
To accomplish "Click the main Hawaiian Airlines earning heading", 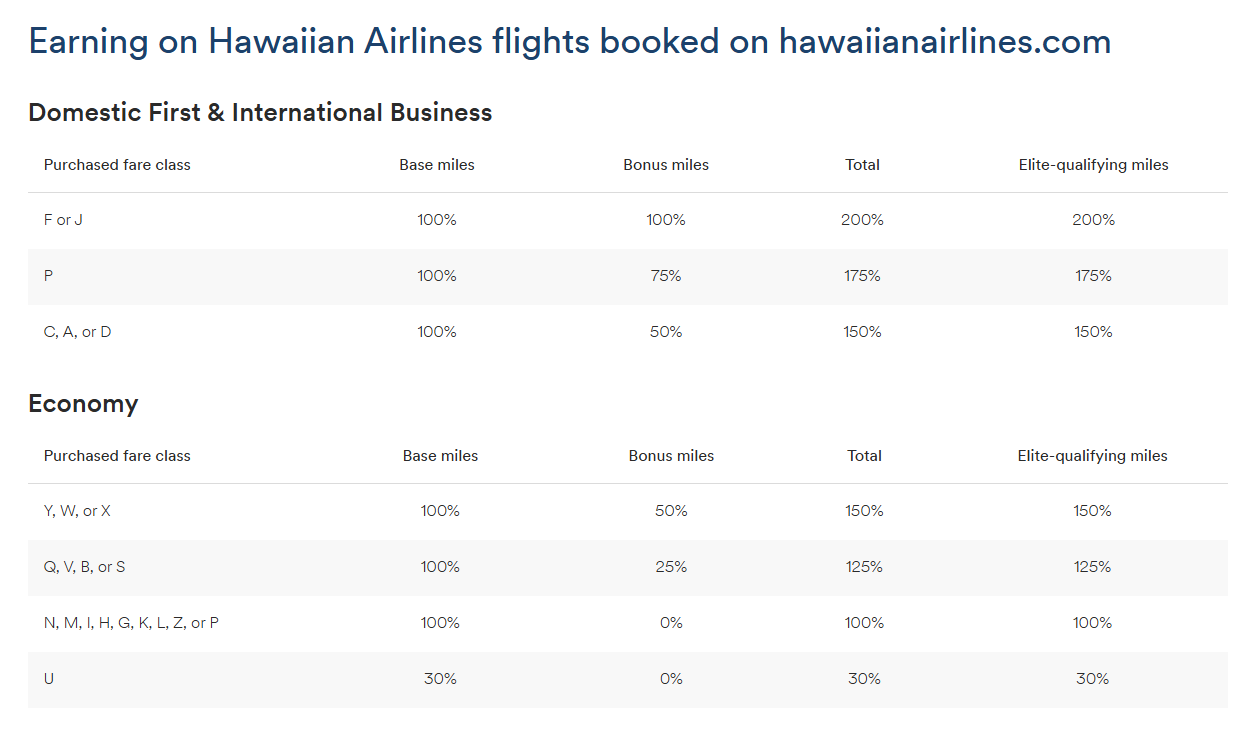I will [569, 42].
